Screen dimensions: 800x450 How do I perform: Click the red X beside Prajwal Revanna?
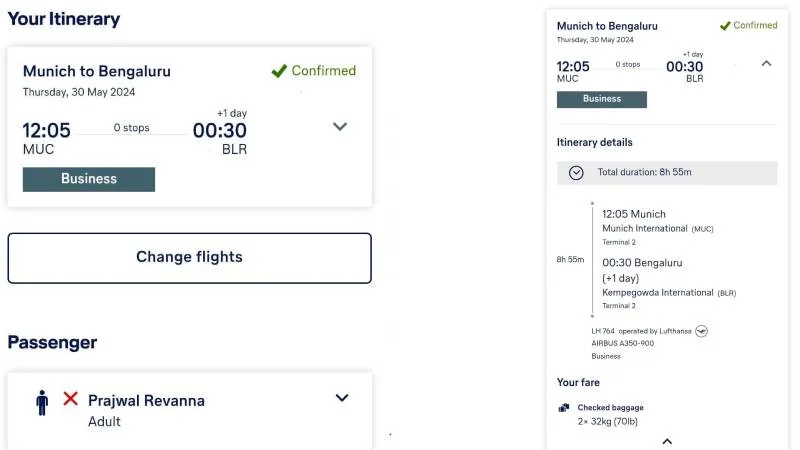pyautogui.click(x=71, y=398)
